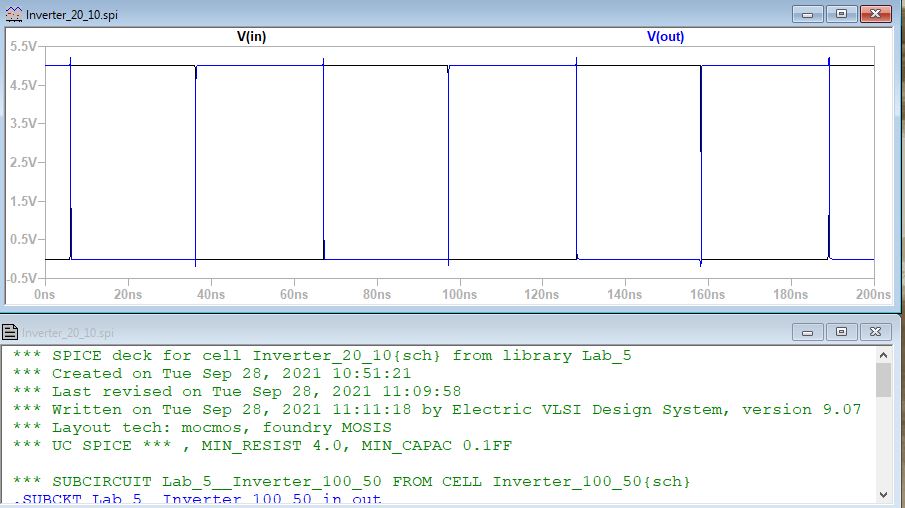Click the 2.5V vertical axis label
This screenshot has width=905, height=508.
24,162
